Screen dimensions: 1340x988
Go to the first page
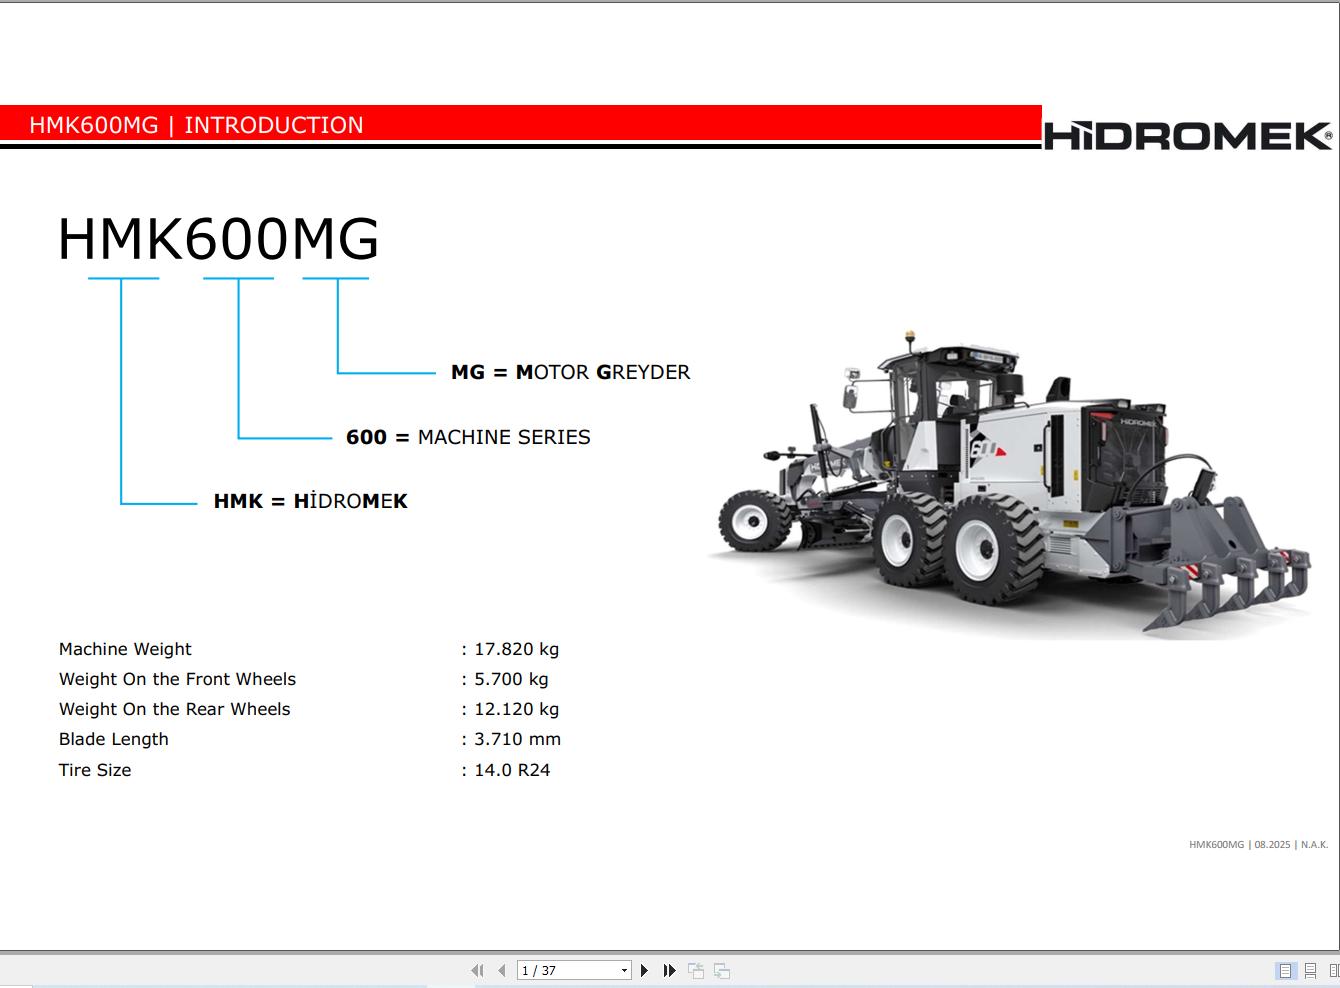[477, 970]
